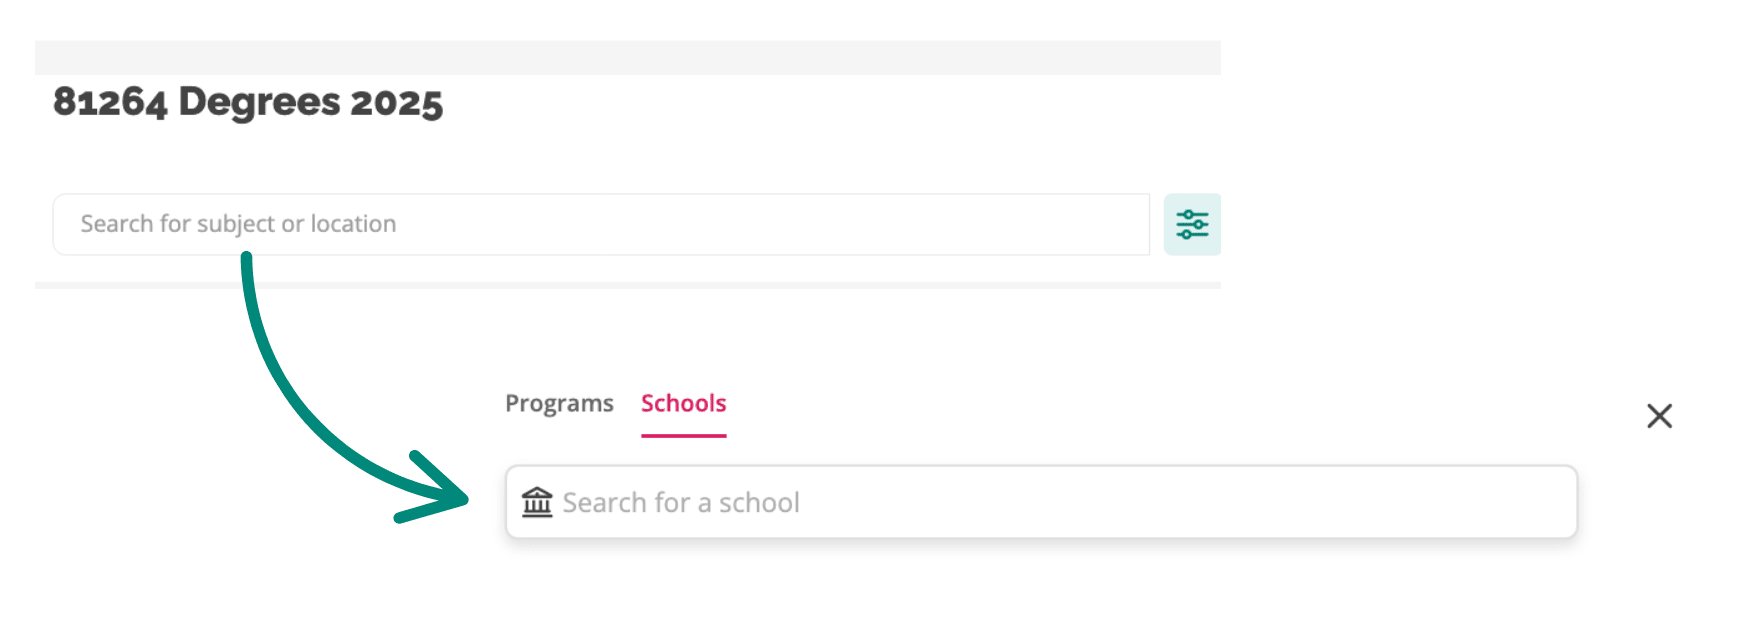The width and height of the screenshot is (1745, 626).
Task: Click the gray divider below the search bar
Action: (627, 285)
